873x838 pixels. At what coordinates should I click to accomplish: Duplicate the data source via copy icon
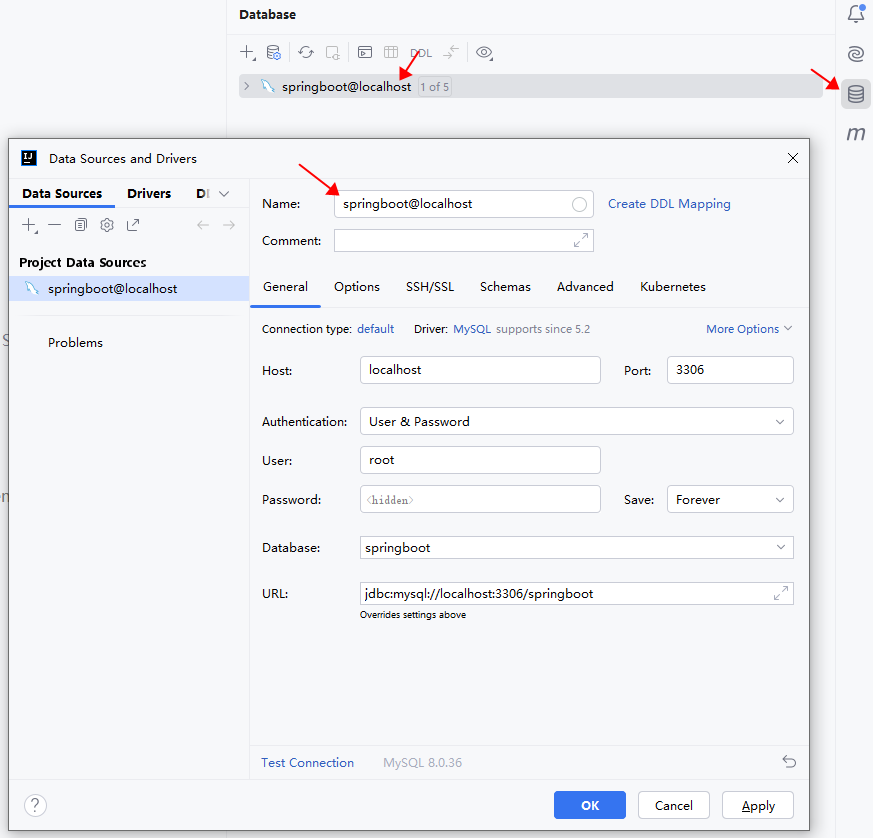click(81, 225)
